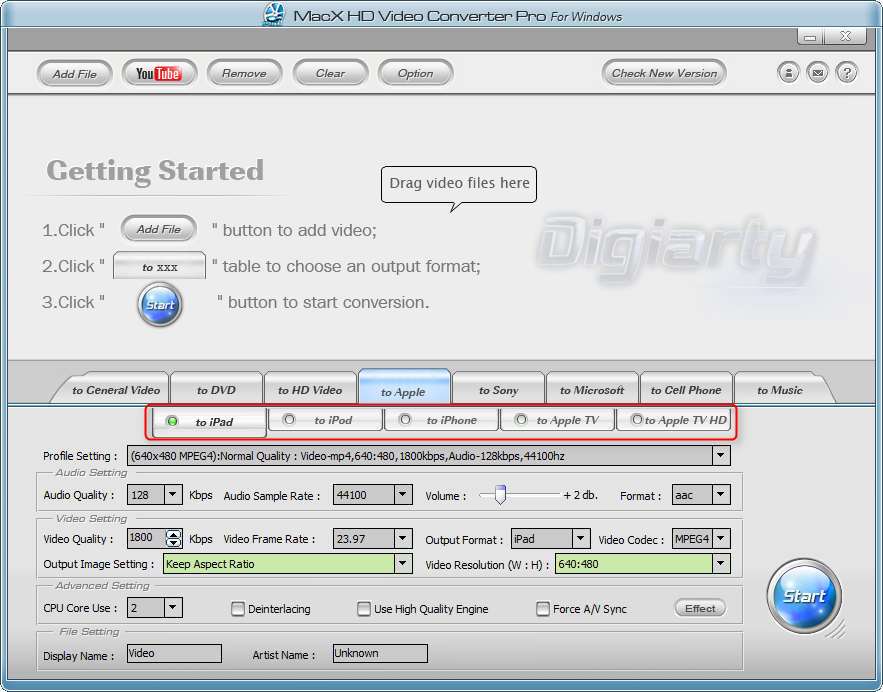The height and width of the screenshot is (692, 883).
Task: Open the Video Frame Rate dropdown
Action: (x=403, y=538)
